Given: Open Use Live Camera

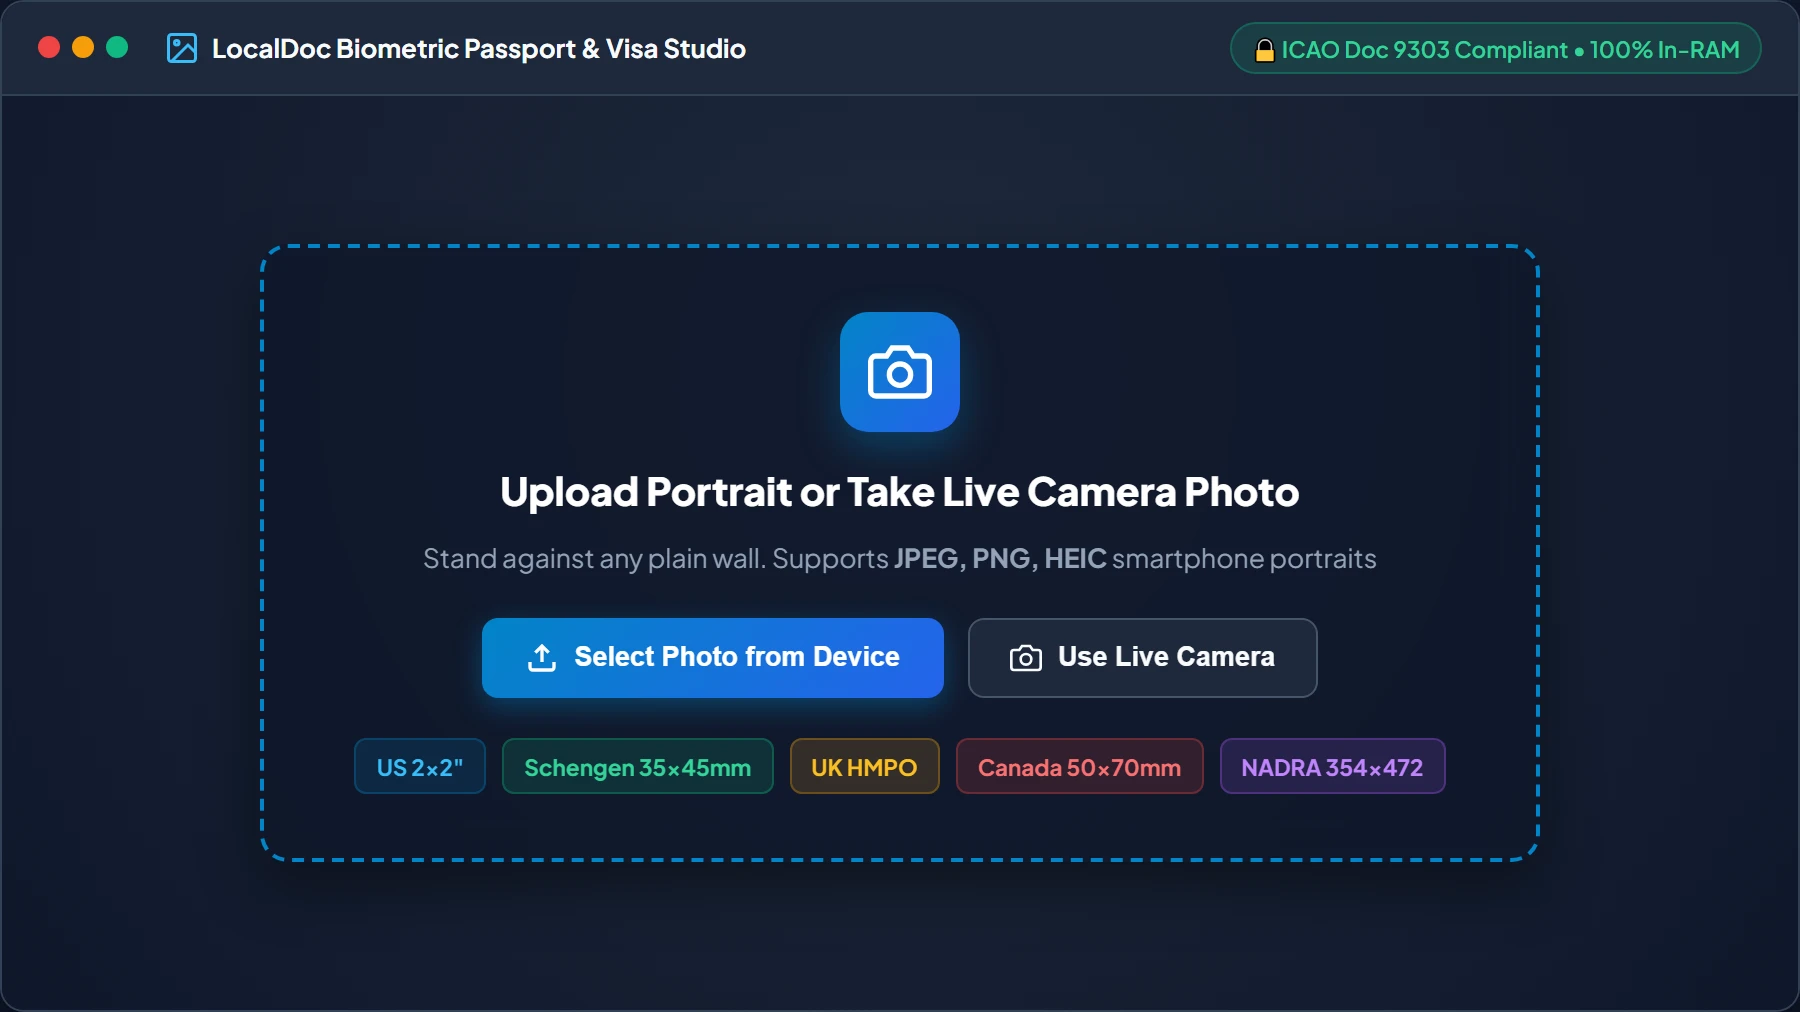Looking at the screenshot, I should click(x=1143, y=658).
